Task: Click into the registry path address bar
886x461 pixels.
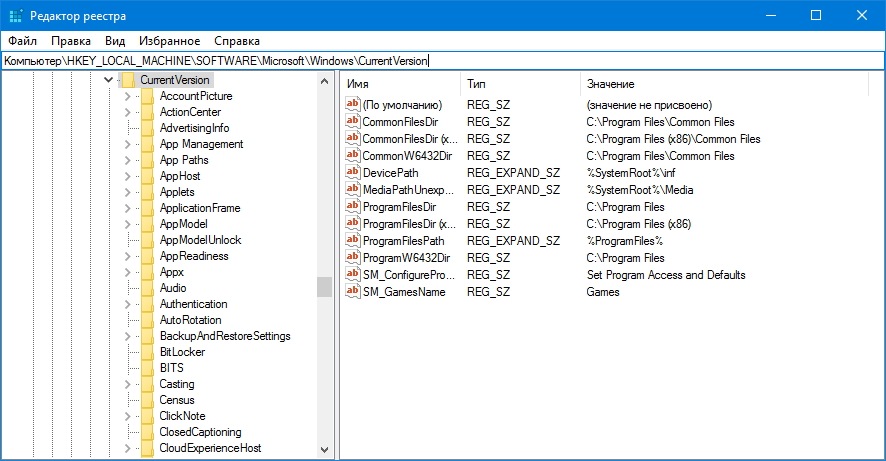Action: coord(442,60)
